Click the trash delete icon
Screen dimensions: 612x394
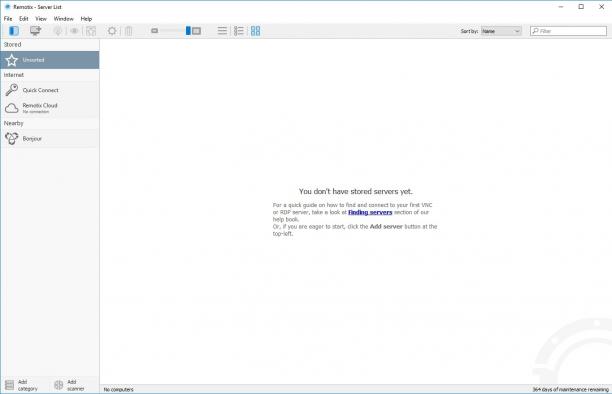128,31
